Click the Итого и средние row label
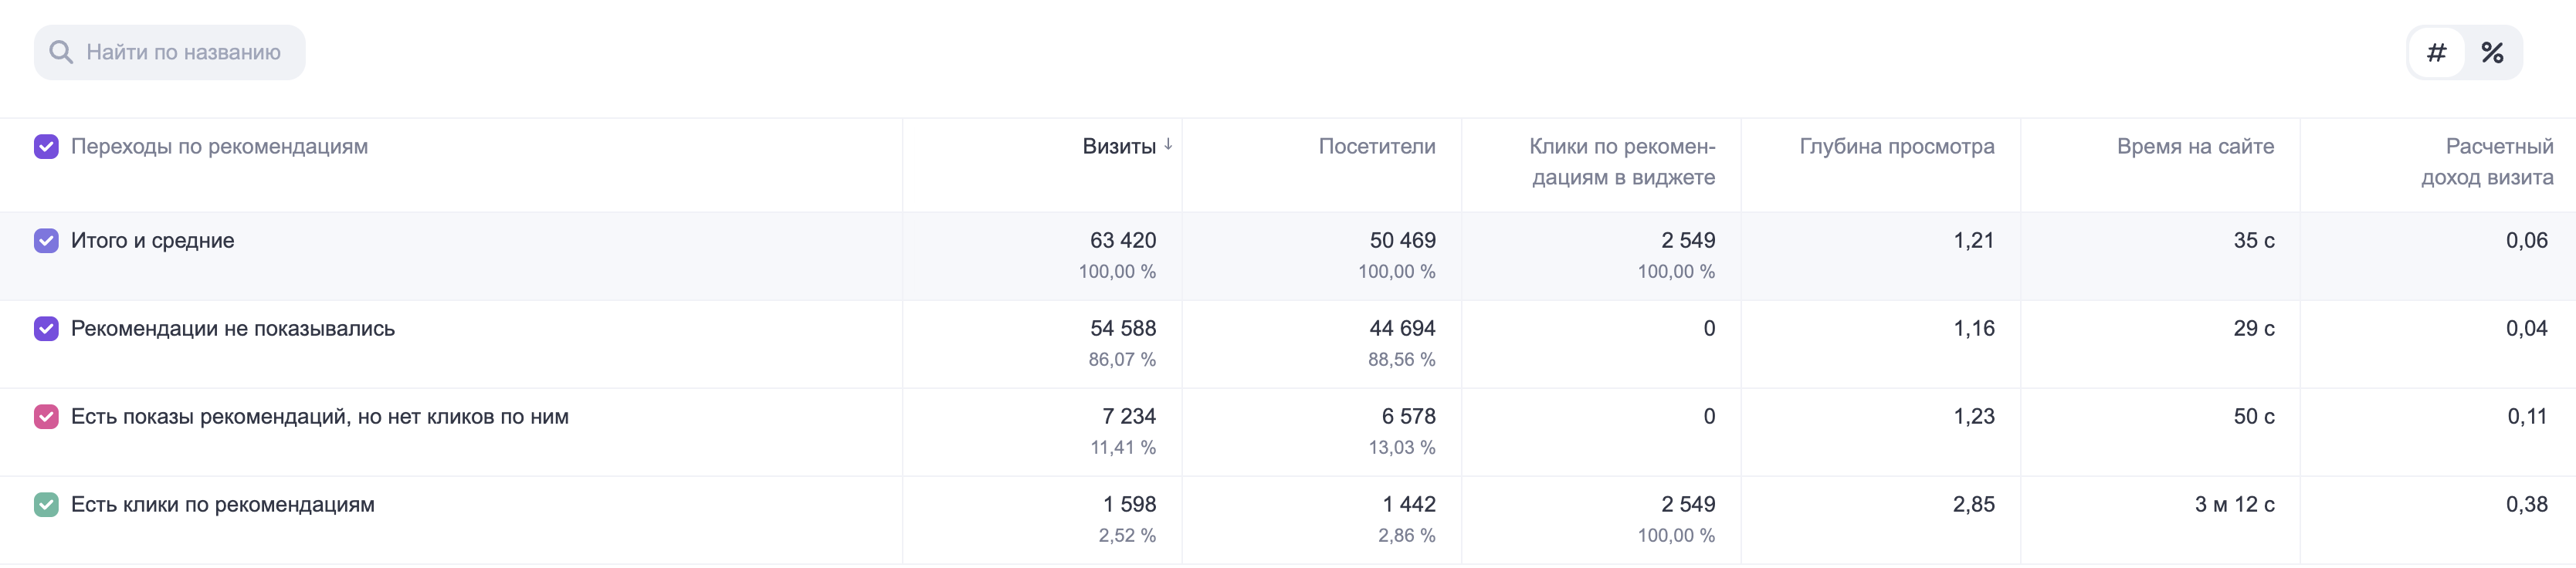The width and height of the screenshot is (2576, 568). coord(152,241)
